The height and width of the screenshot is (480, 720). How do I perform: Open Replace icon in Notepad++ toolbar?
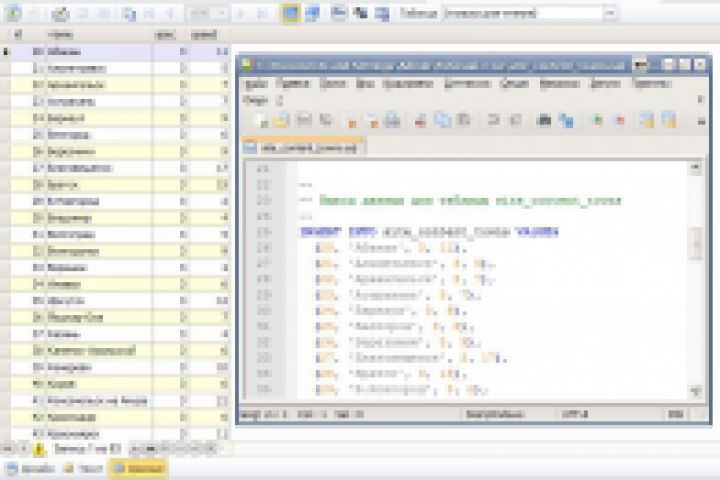click(x=566, y=120)
